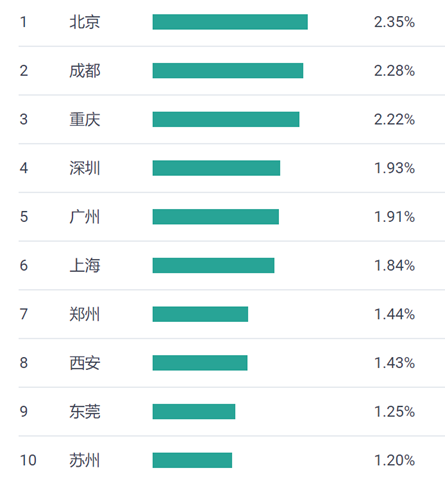Click the 北京 city label
This screenshot has height=484, width=445.
[x=85, y=22]
